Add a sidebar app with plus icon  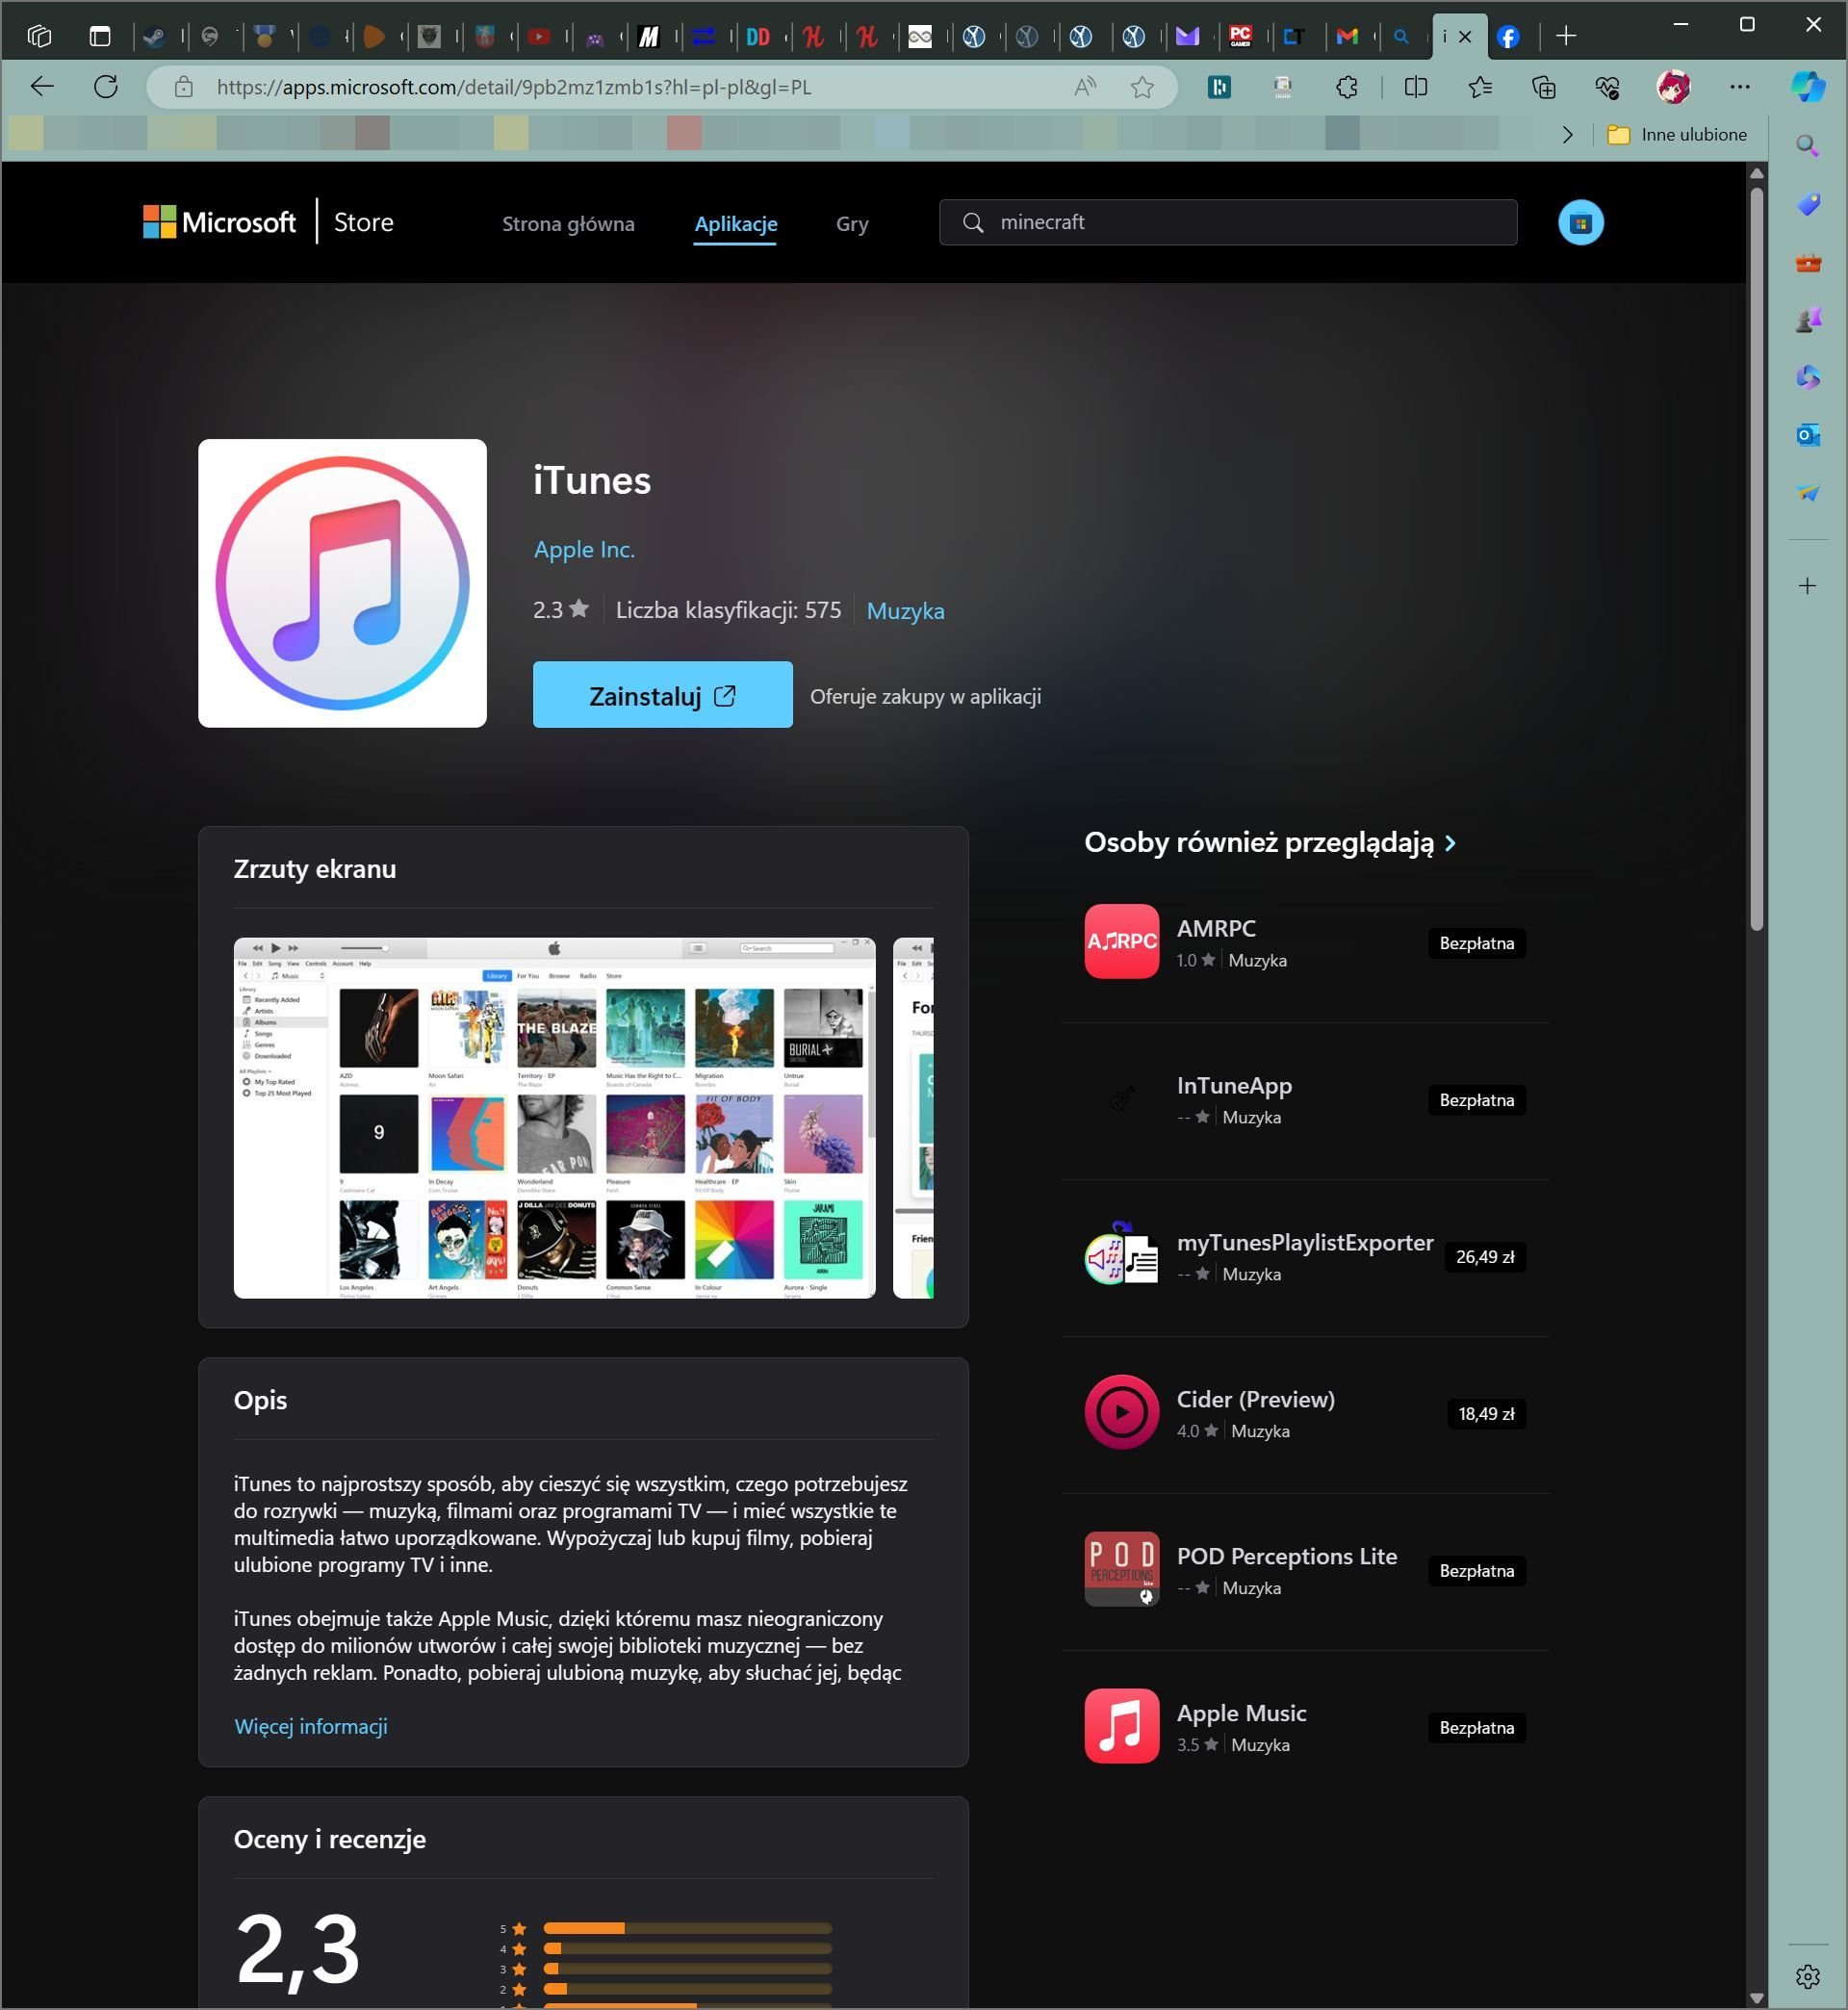pyautogui.click(x=1807, y=586)
